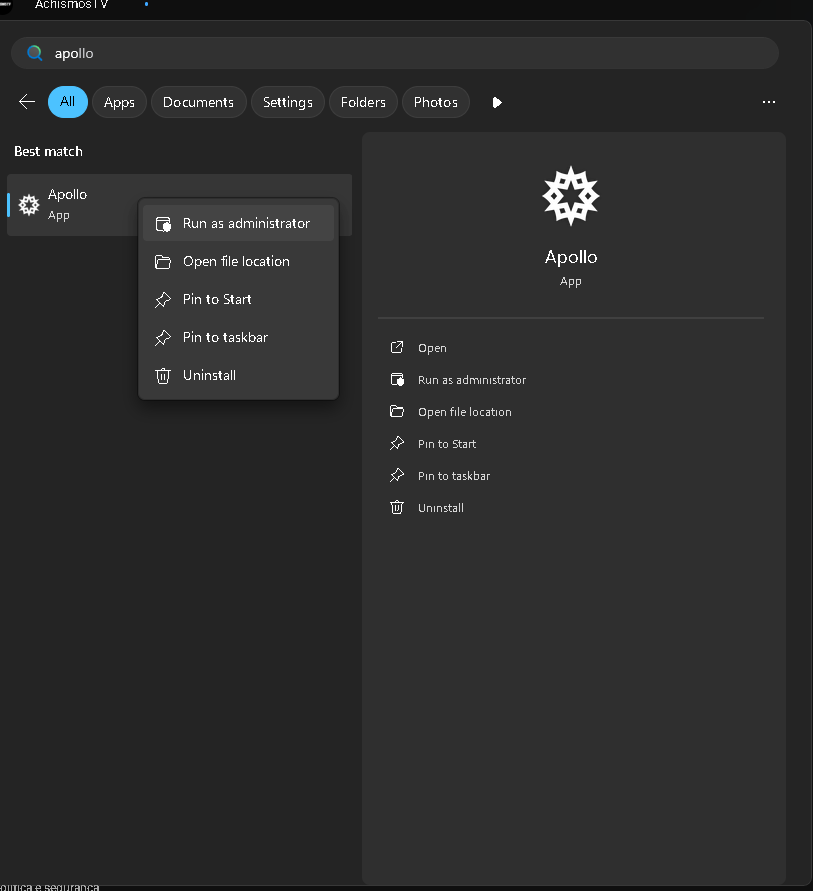Click the trash icon in details pane

(x=397, y=507)
